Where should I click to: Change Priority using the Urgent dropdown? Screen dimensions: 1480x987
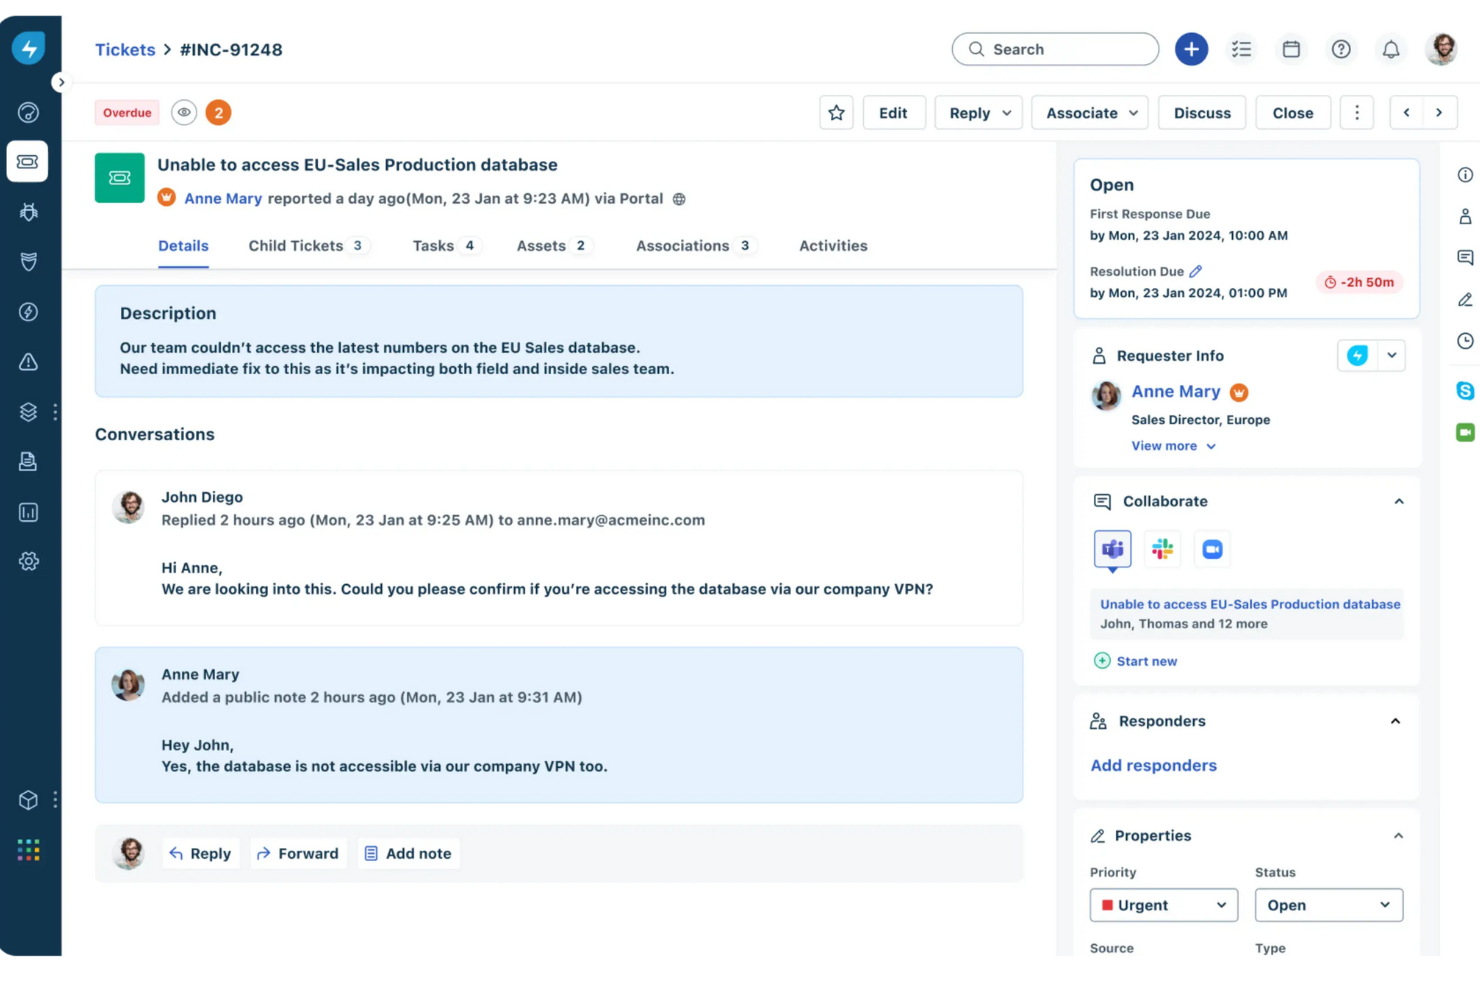pyautogui.click(x=1163, y=905)
